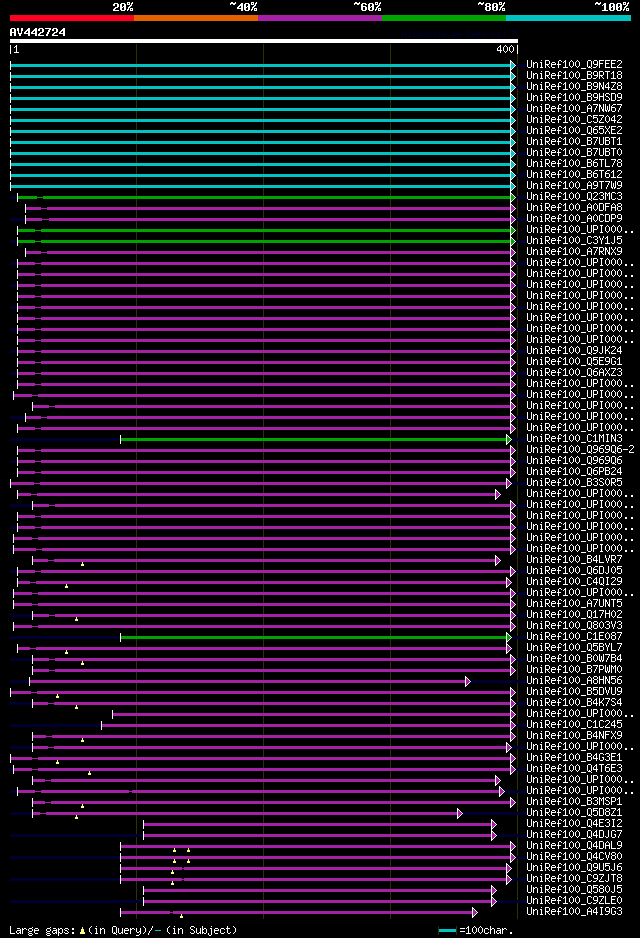This screenshot has width=640, height=938.
Task: Select the query name AV442724
Action: tap(38, 32)
